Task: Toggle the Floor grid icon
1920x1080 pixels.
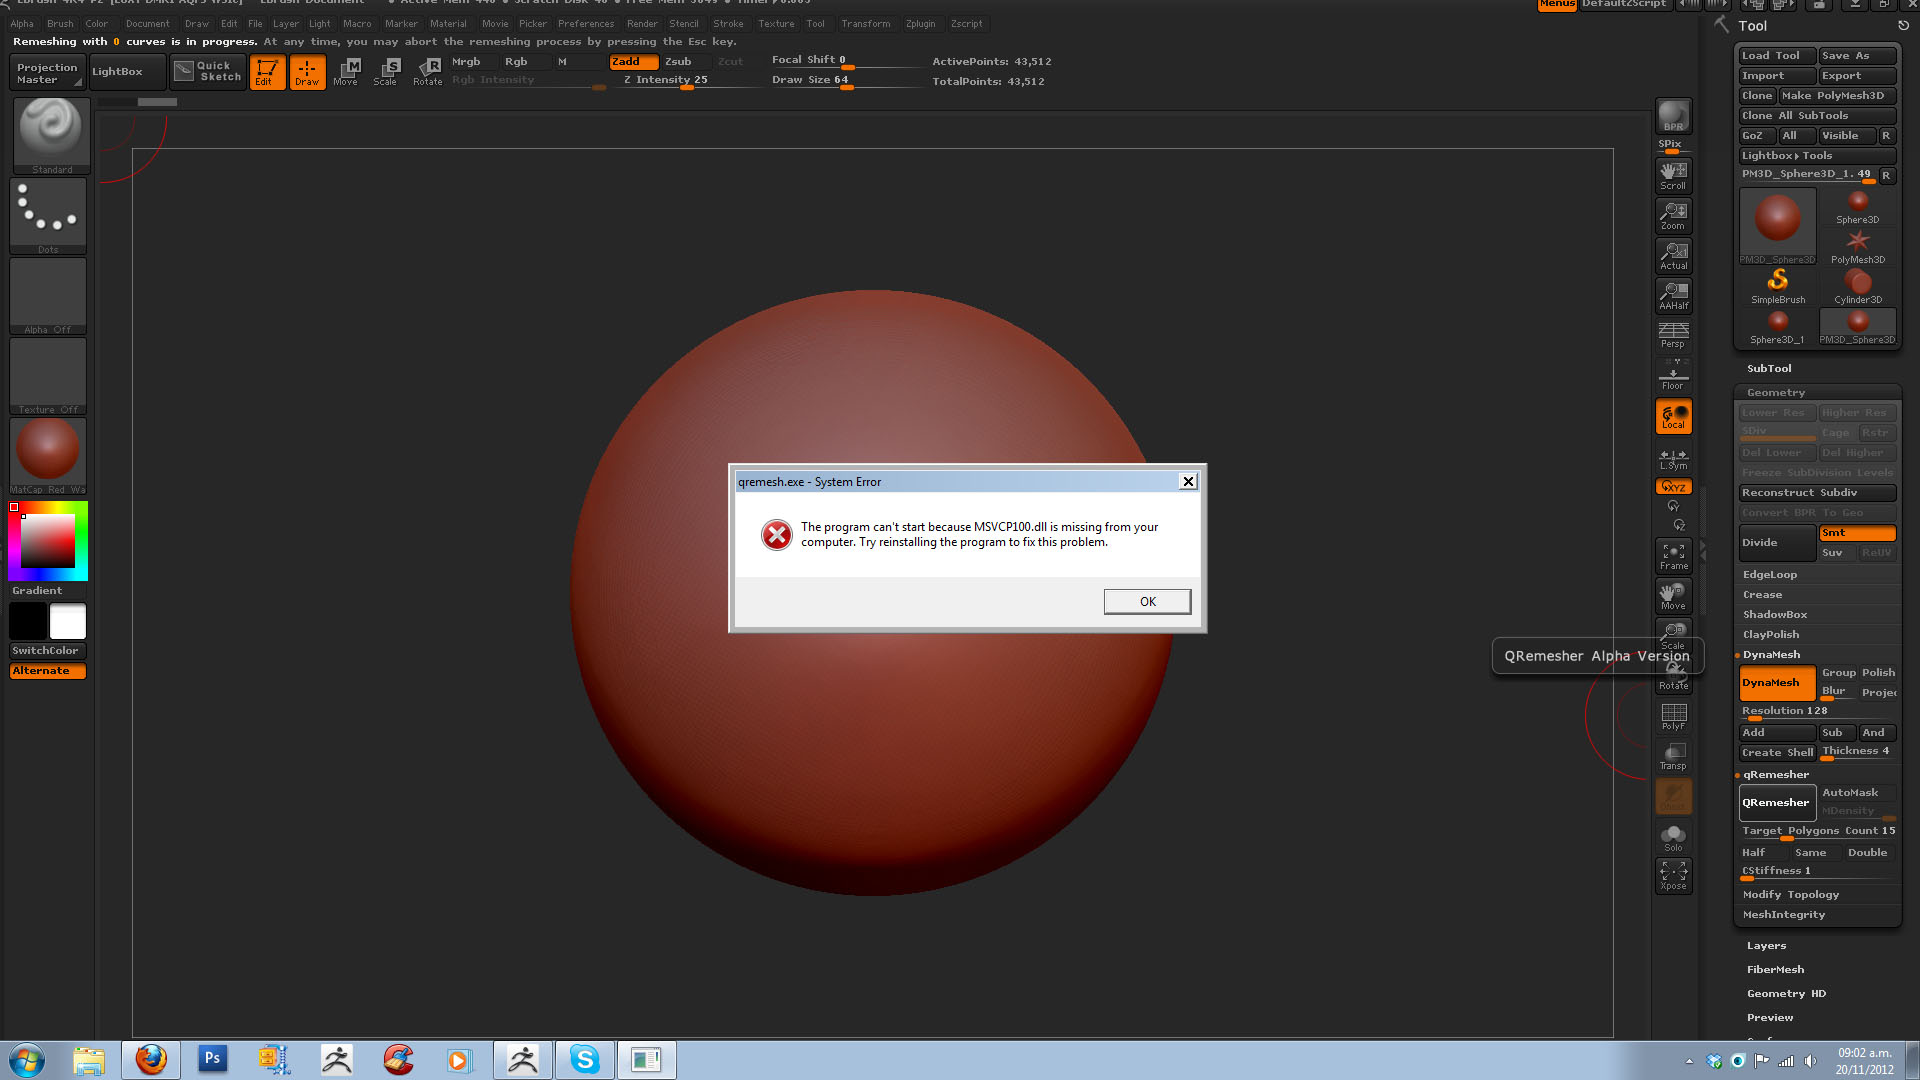Action: point(1673,376)
